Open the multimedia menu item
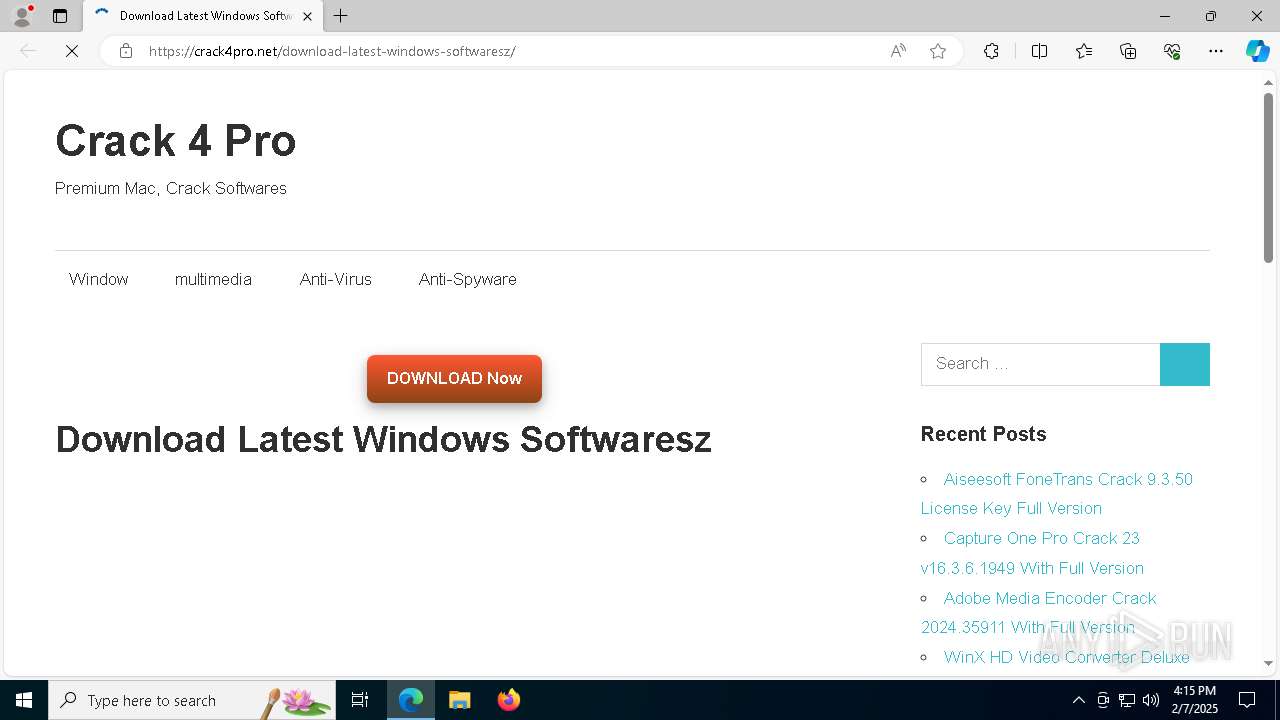 point(213,279)
